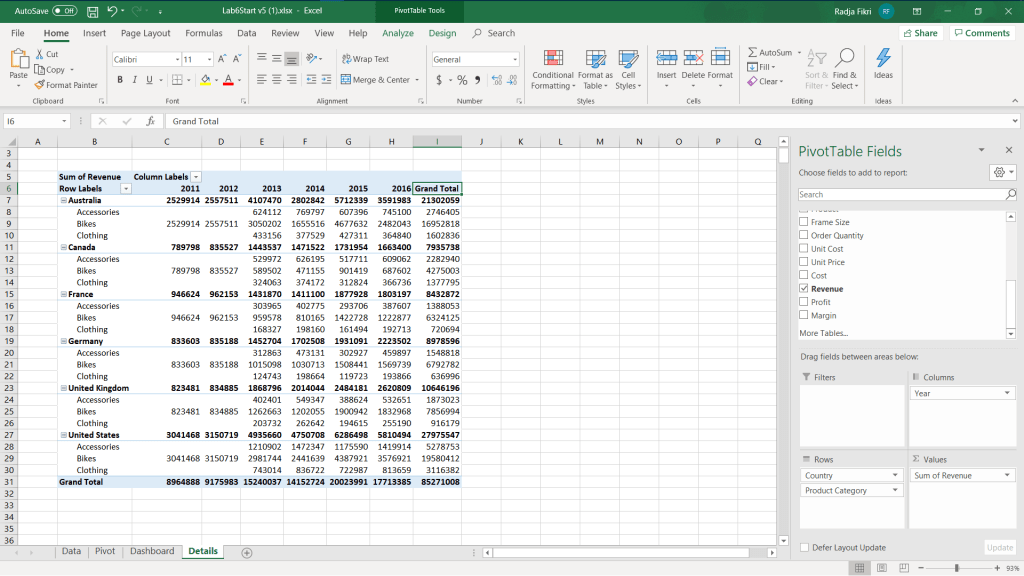
Task: Open the Analyze ribbon tab
Action: (x=397, y=33)
